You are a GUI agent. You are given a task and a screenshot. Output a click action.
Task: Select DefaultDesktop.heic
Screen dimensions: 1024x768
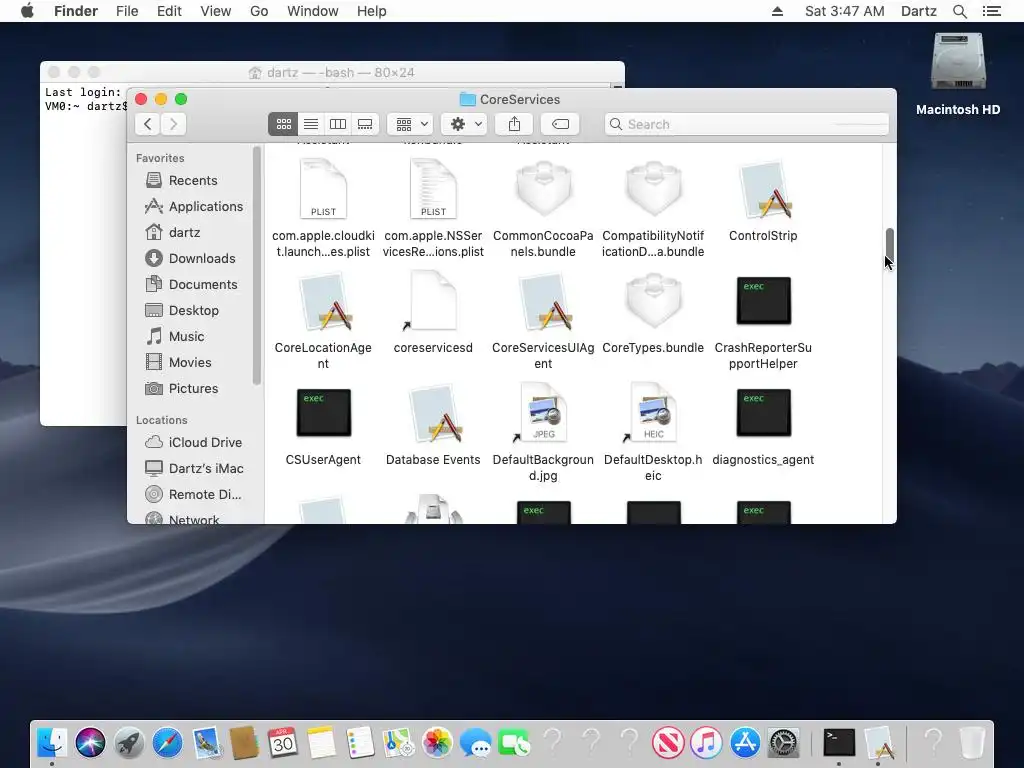(653, 434)
